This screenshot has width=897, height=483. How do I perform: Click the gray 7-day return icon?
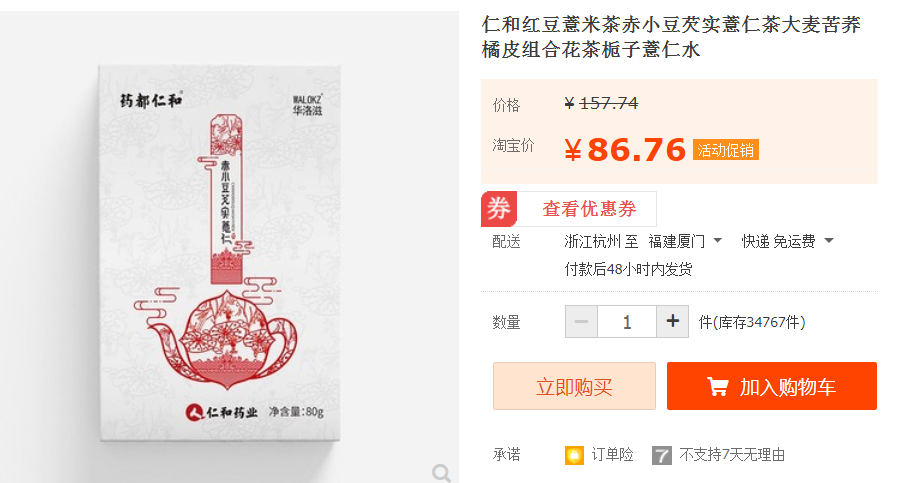coord(662,456)
